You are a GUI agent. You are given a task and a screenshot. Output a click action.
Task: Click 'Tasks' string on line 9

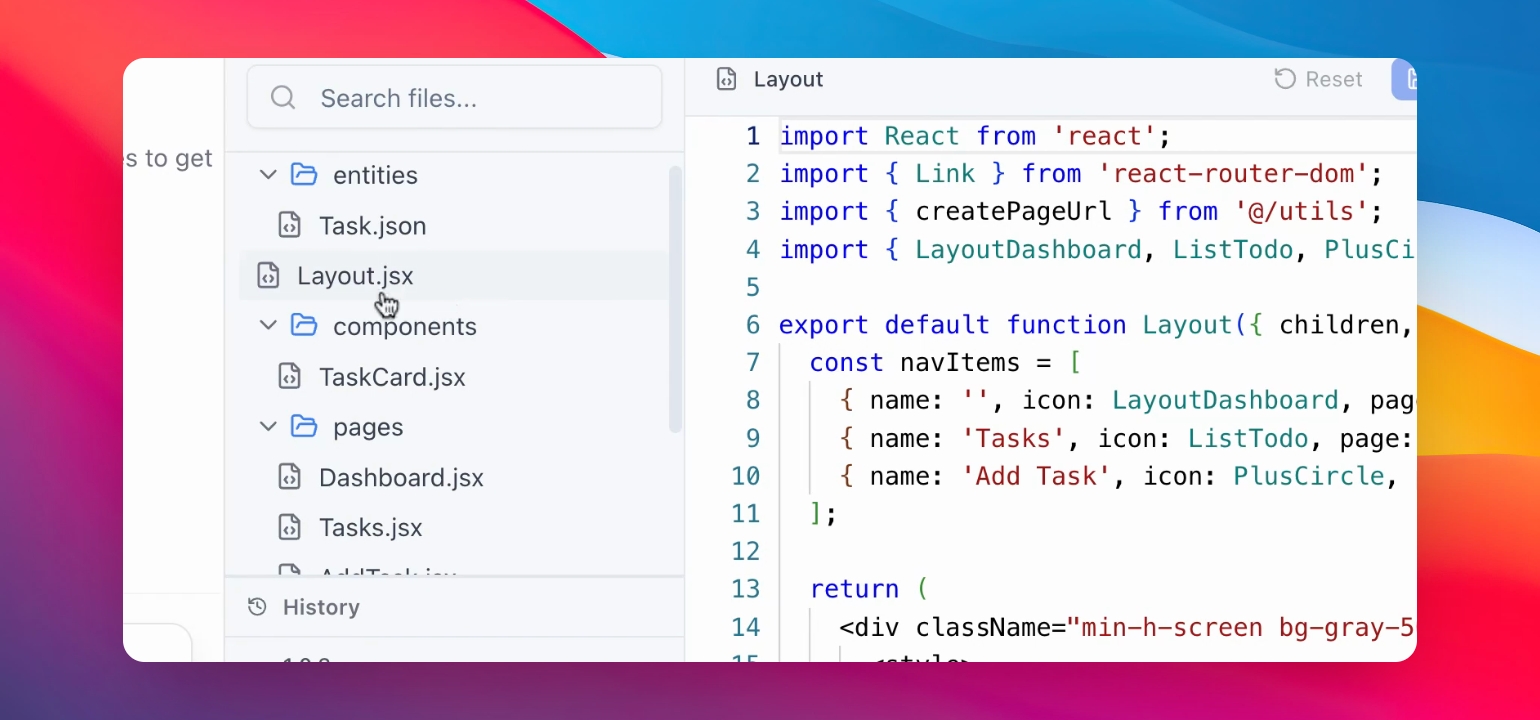pyautogui.click(x=1014, y=438)
